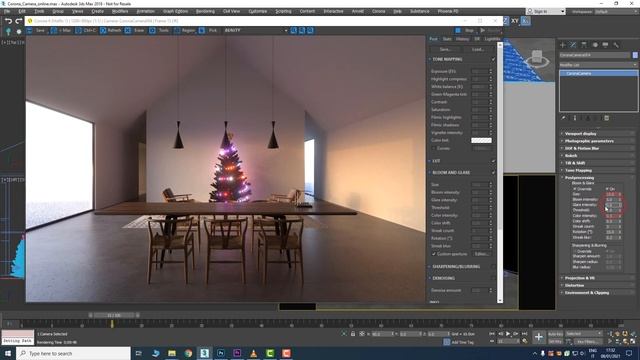Toggle Sharpening & Blurring Override checkbox
Screen dimensions: 640x360
click(x=575, y=251)
